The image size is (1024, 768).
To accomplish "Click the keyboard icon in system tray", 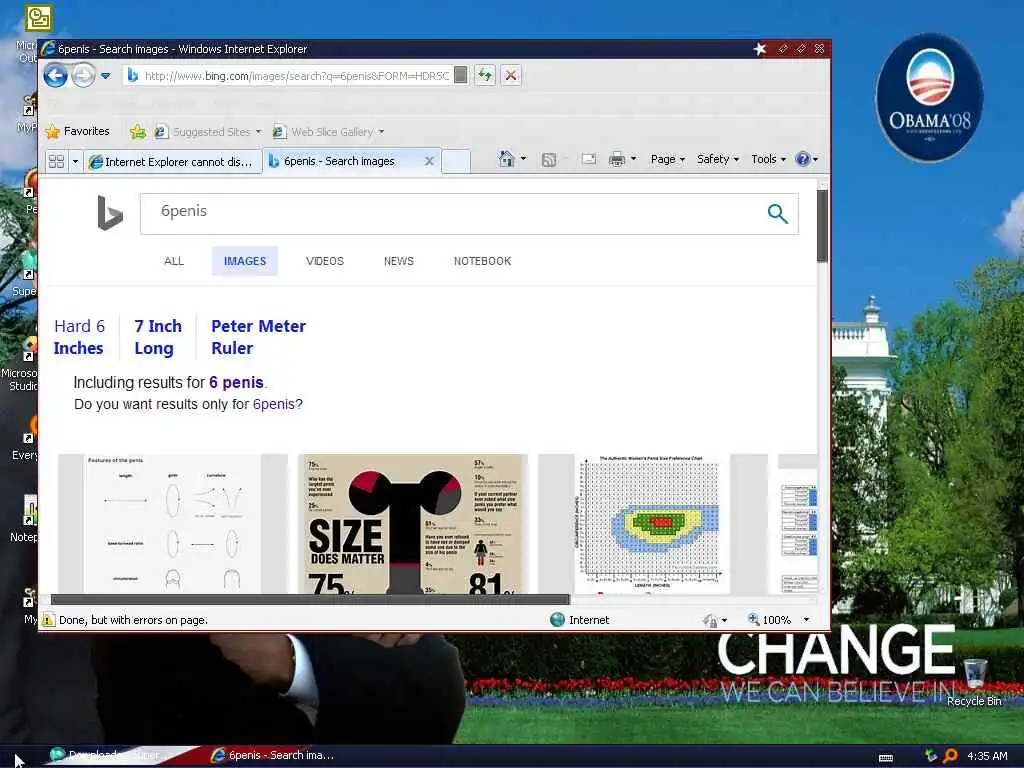I will pyautogui.click(x=886, y=757).
